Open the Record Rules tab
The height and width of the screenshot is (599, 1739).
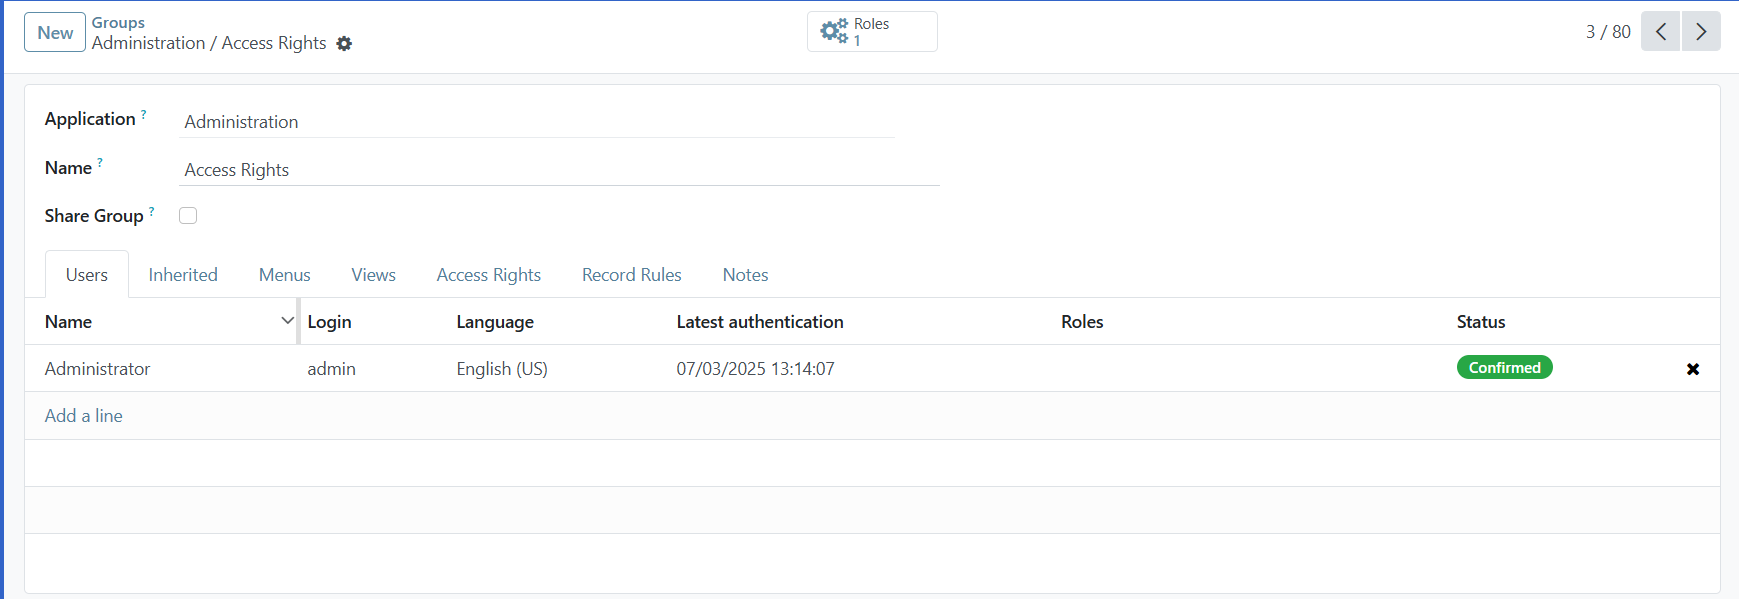point(631,275)
